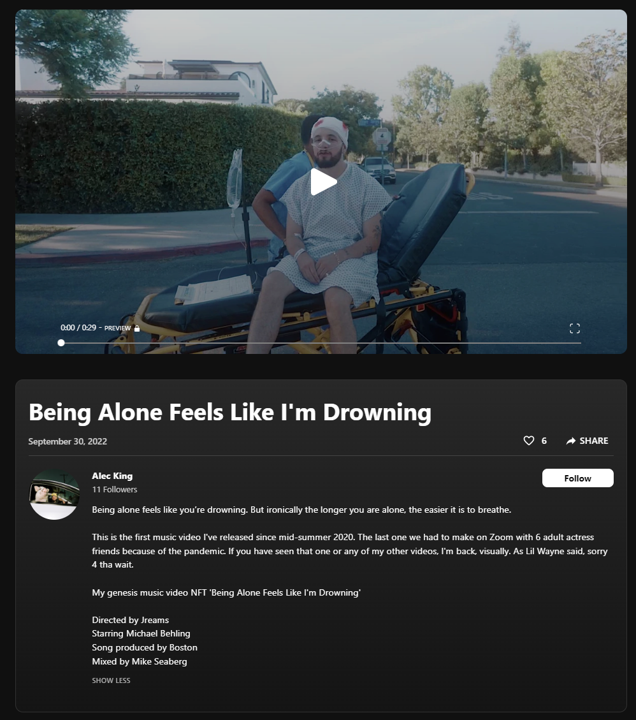Open the Alec King profile name link
The image size is (636, 720).
tap(112, 476)
